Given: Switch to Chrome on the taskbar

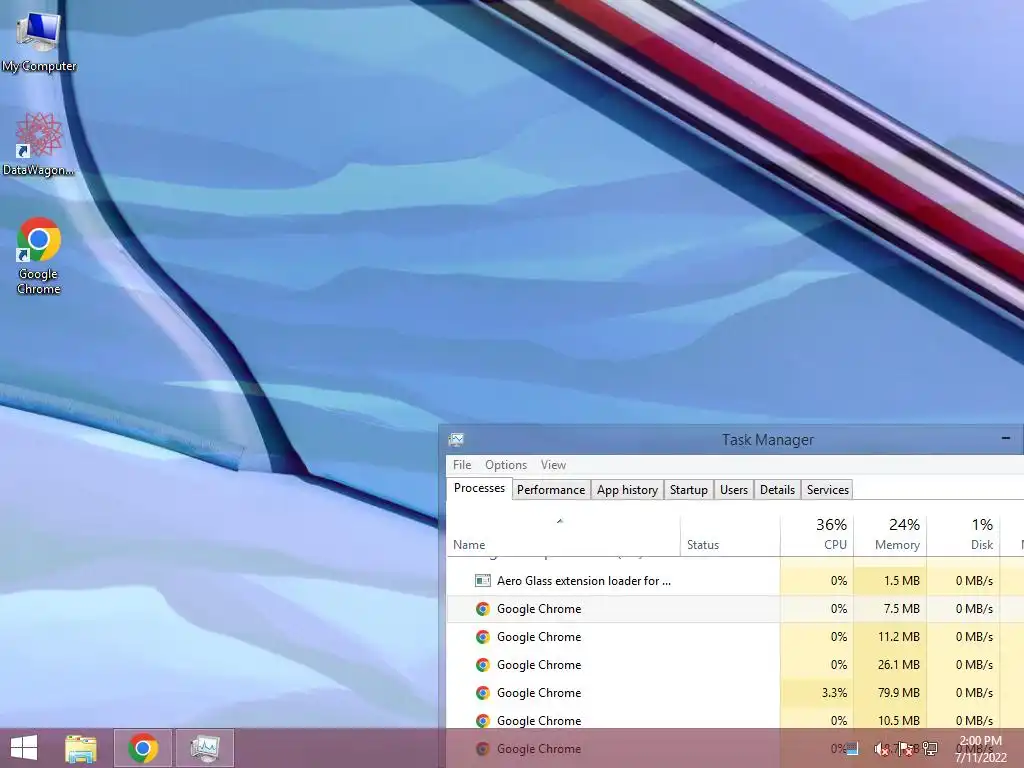Looking at the screenshot, I should (143, 748).
